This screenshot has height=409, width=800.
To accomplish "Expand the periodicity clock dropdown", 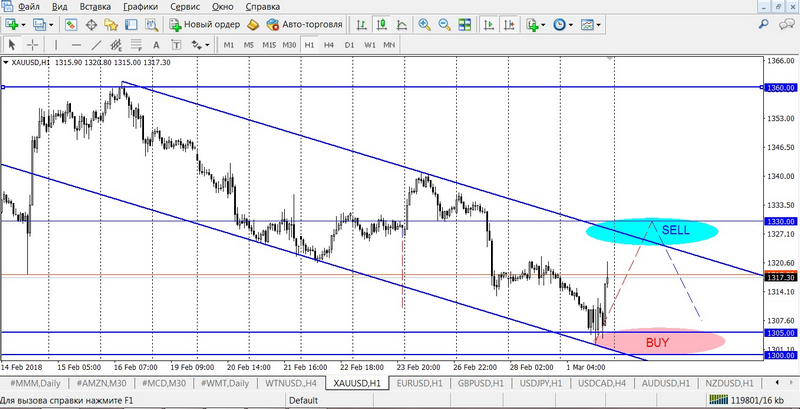I will pyautogui.click(x=571, y=24).
